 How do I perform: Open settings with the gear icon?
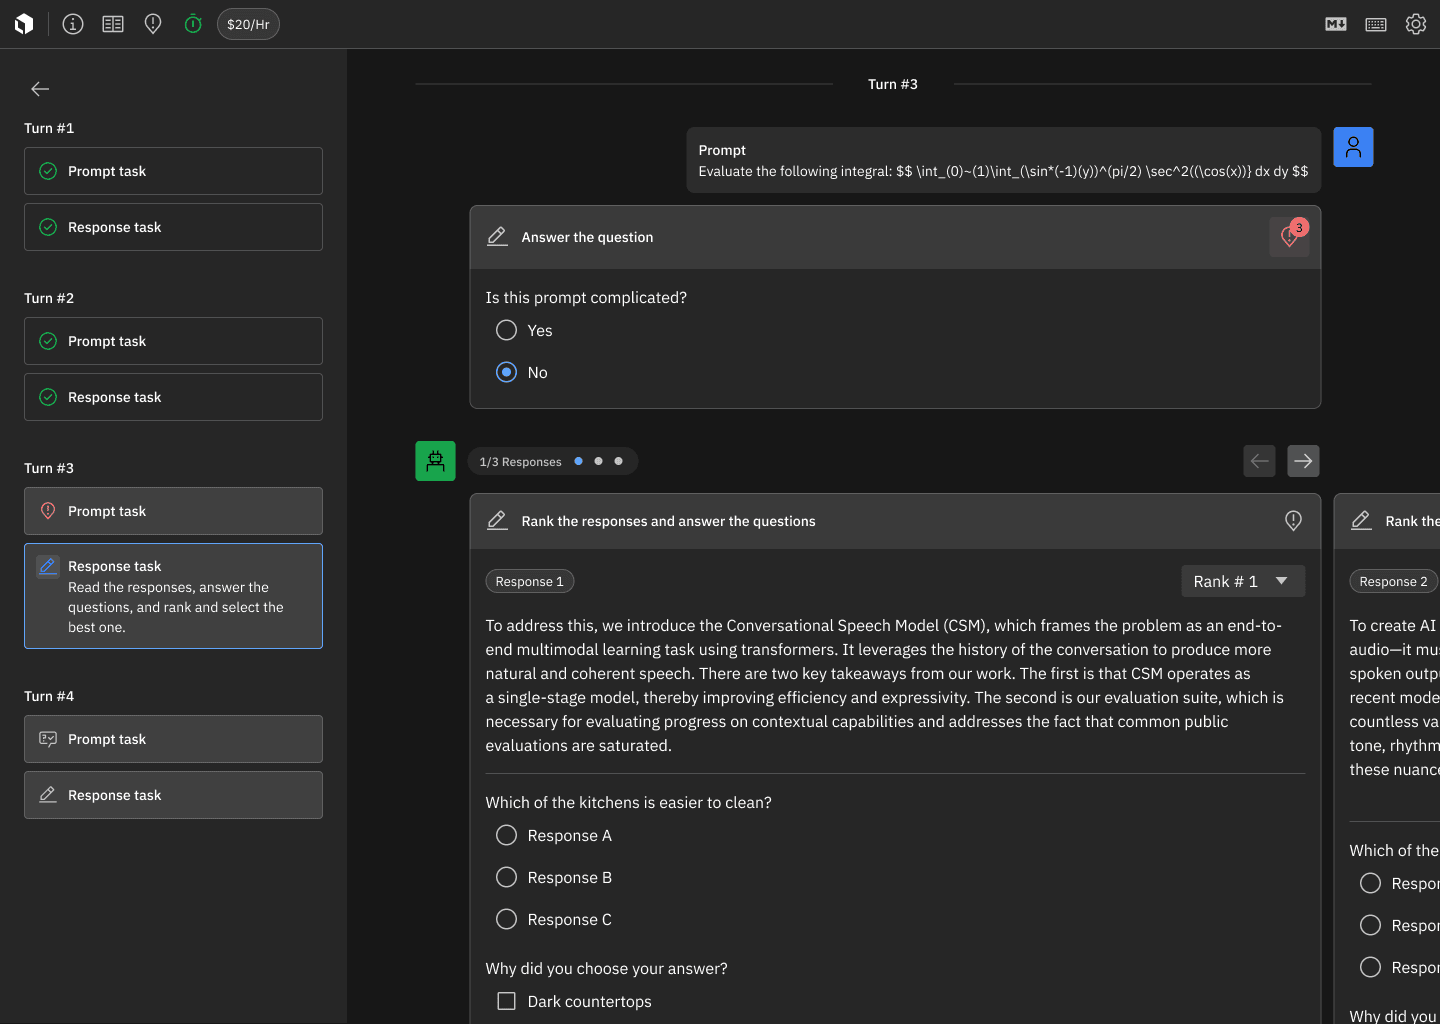1415,24
